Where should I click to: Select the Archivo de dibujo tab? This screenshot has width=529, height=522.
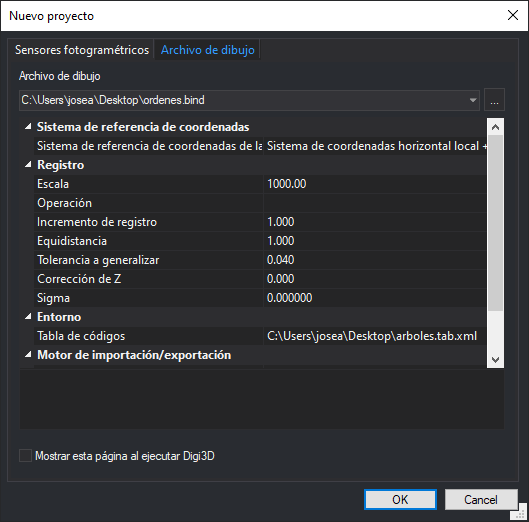(x=207, y=50)
